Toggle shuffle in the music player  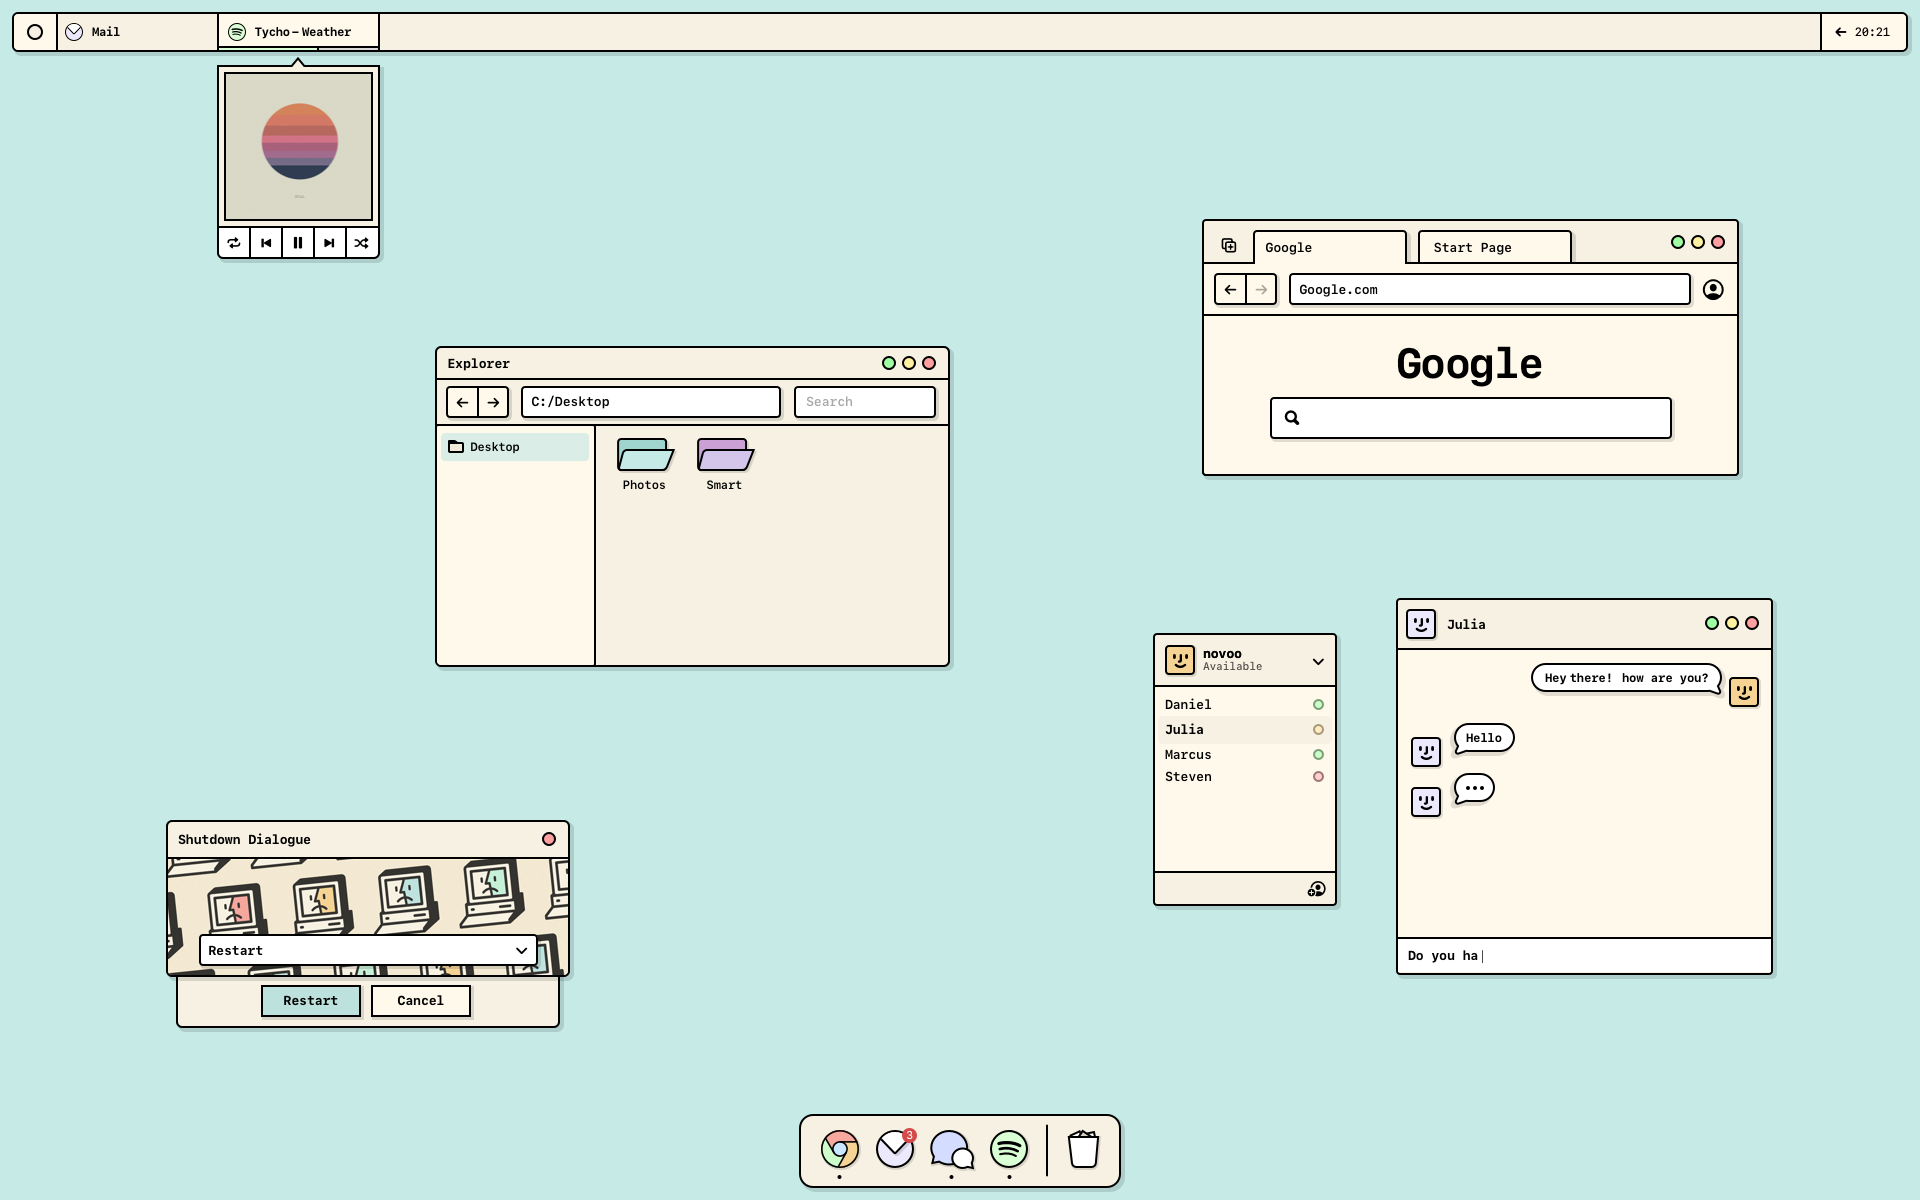362,243
